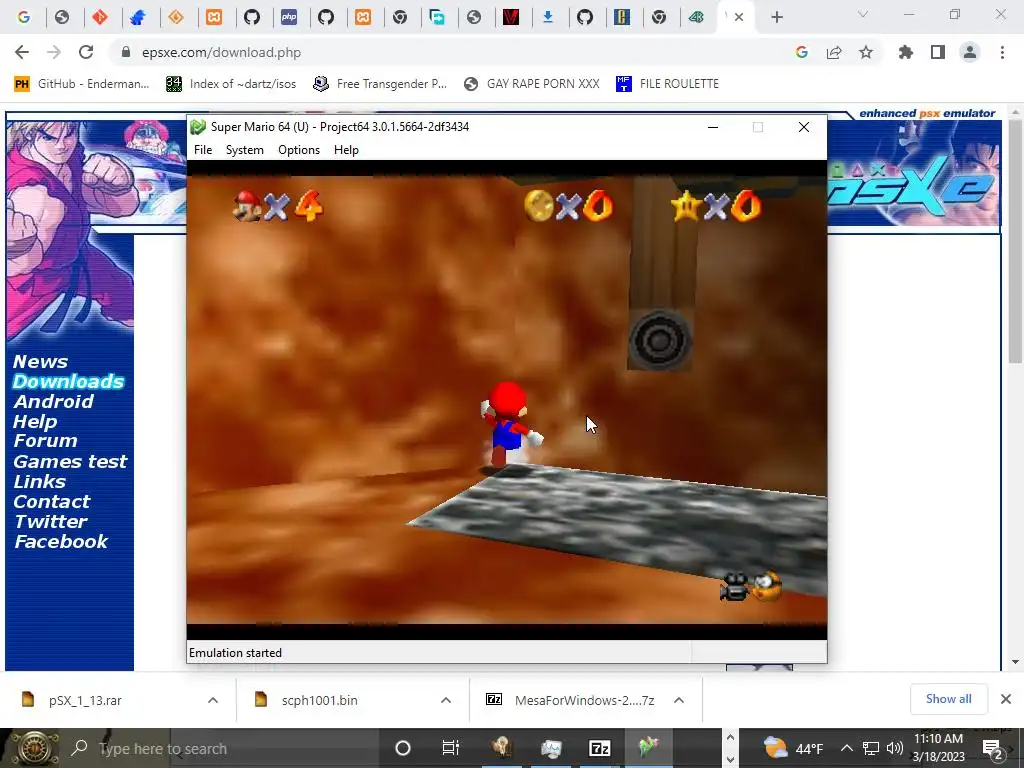Open the Chrome profile avatar
This screenshot has width=1024, height=768.
click(x=970, y=52)
